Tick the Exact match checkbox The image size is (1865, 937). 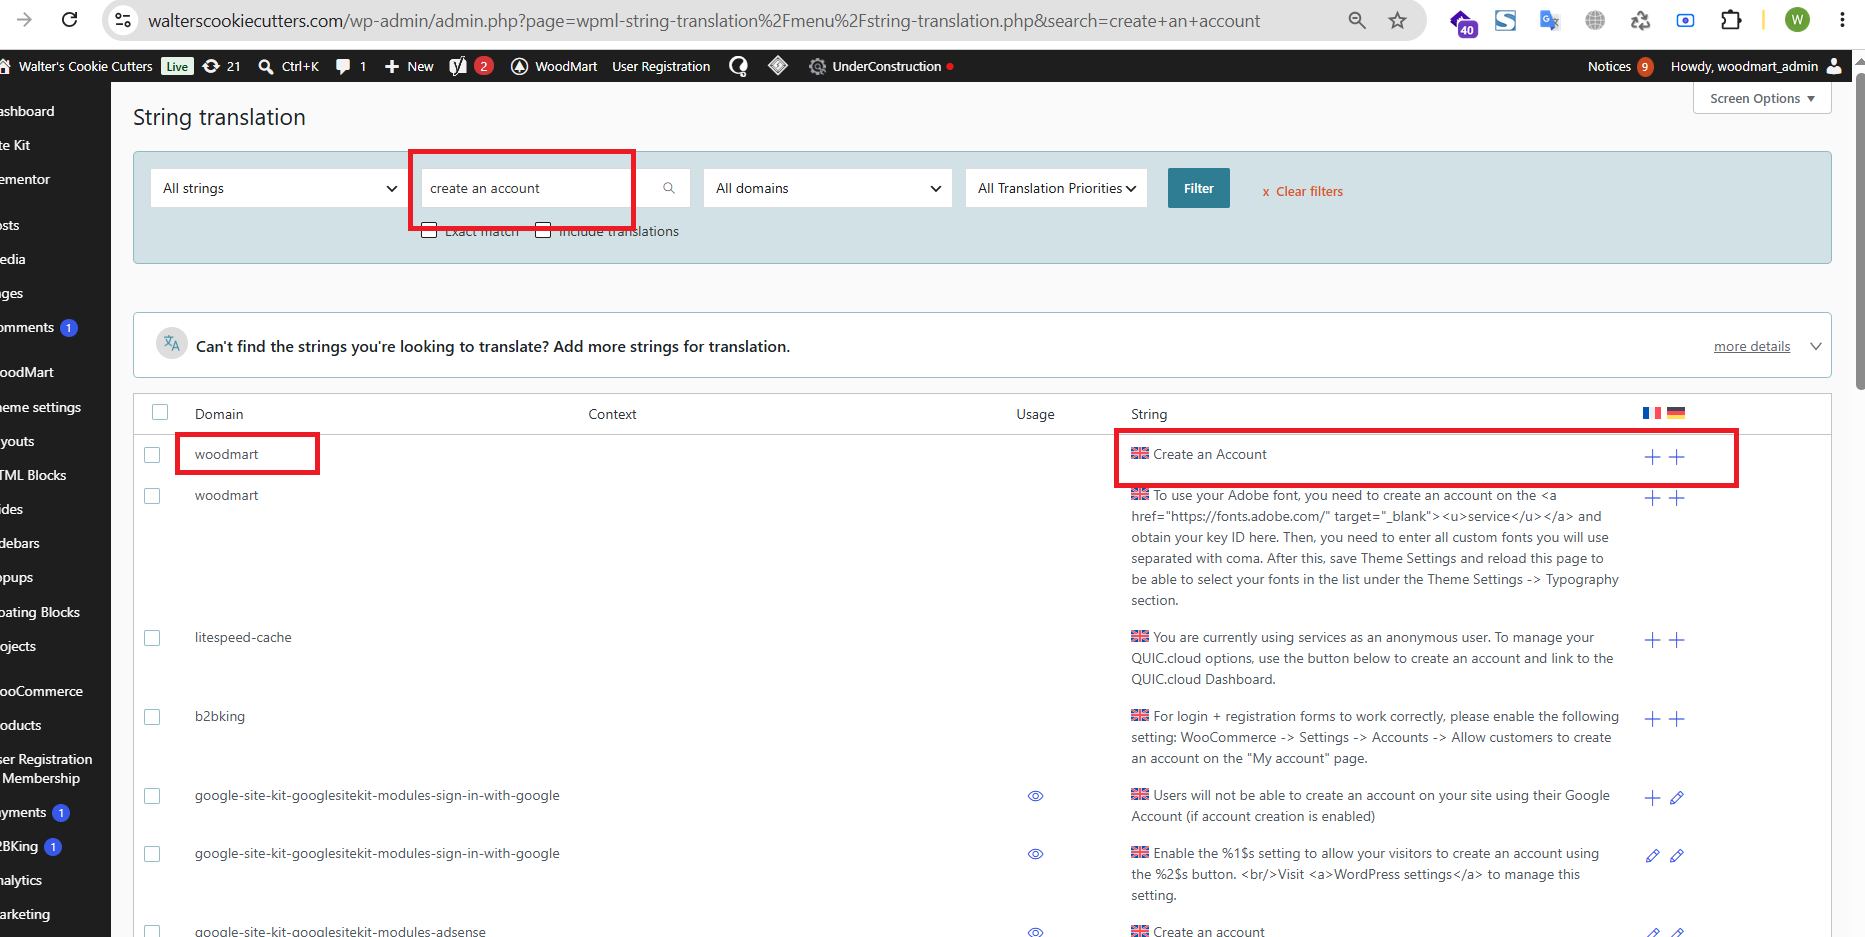point(429,231)
